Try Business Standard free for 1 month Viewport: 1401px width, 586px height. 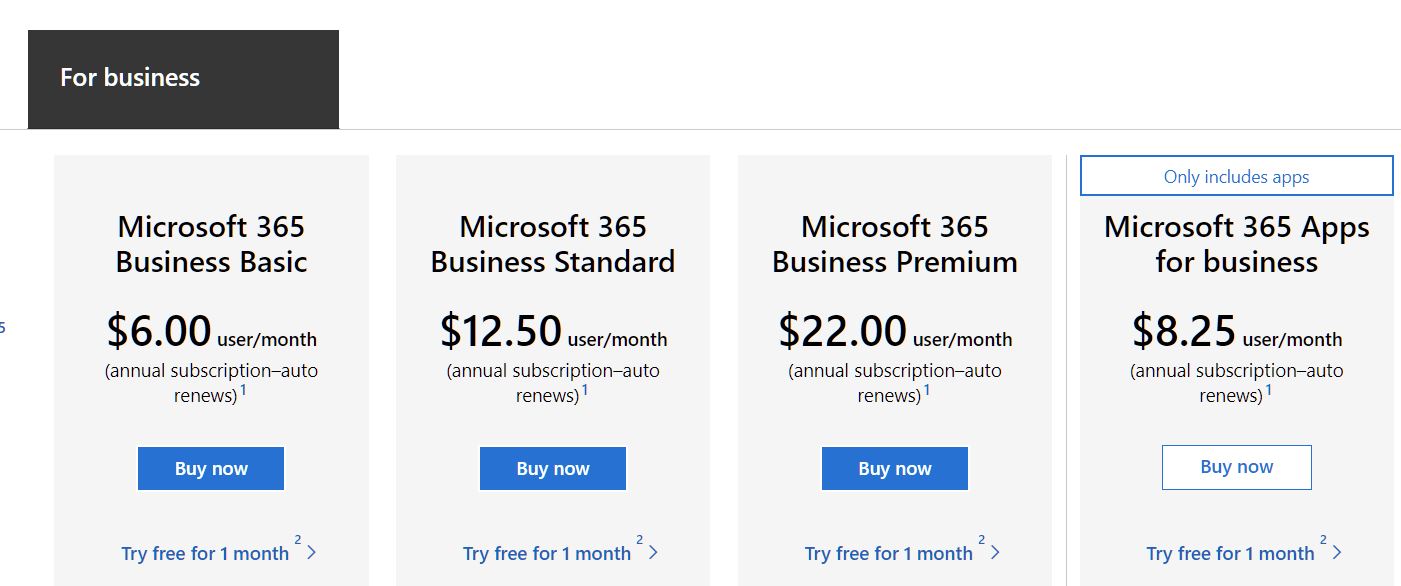pos(546,553)
